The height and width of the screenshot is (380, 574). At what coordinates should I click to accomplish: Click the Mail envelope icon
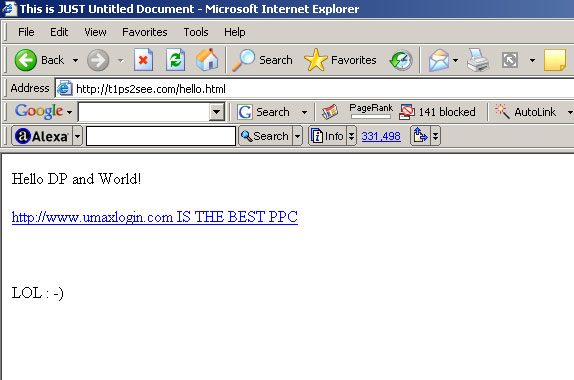coord(439,60)
